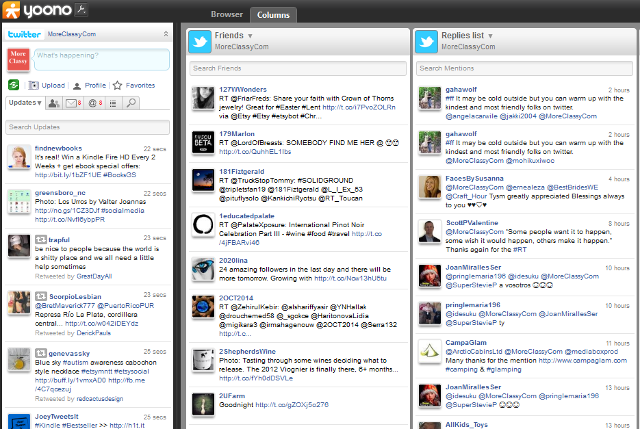Expand the Friends column dropdown arrow
640x429 pixels.
coord(250,36)
